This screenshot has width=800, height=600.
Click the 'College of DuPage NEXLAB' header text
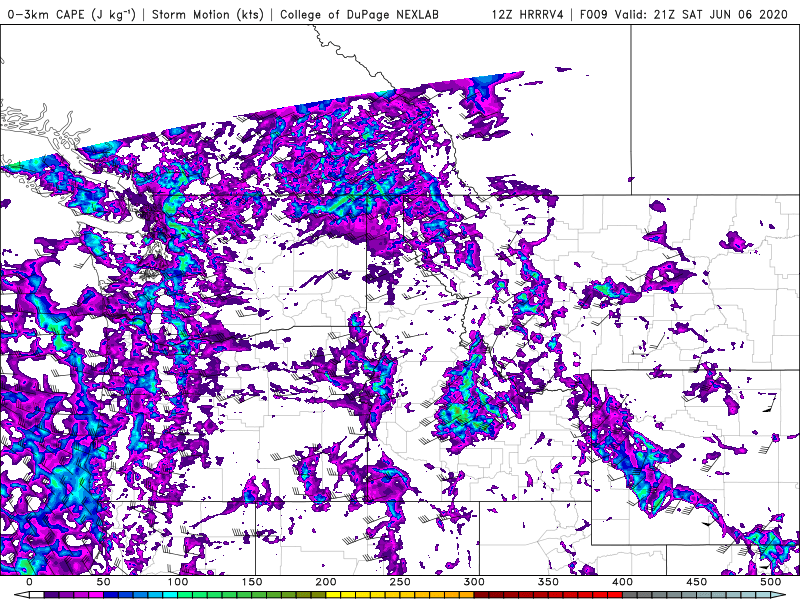(359, 14)
